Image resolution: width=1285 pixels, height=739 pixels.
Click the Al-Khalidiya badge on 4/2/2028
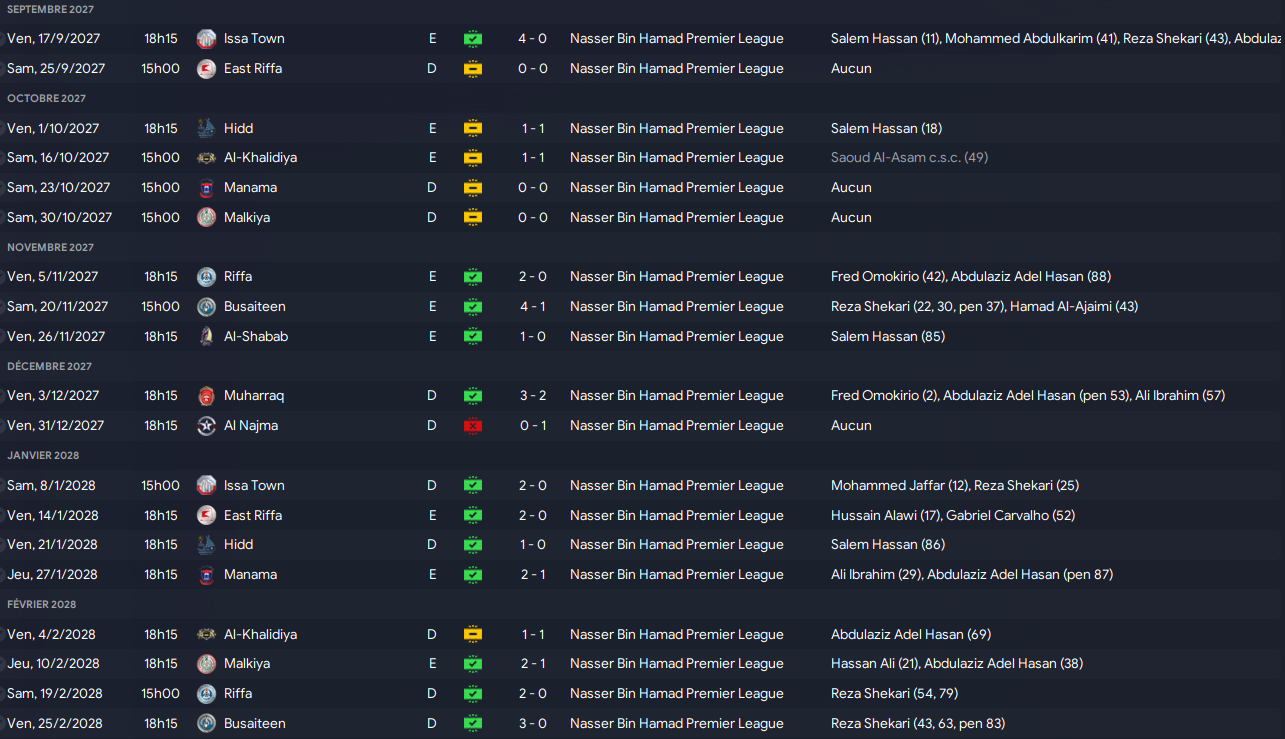(206, 635)
